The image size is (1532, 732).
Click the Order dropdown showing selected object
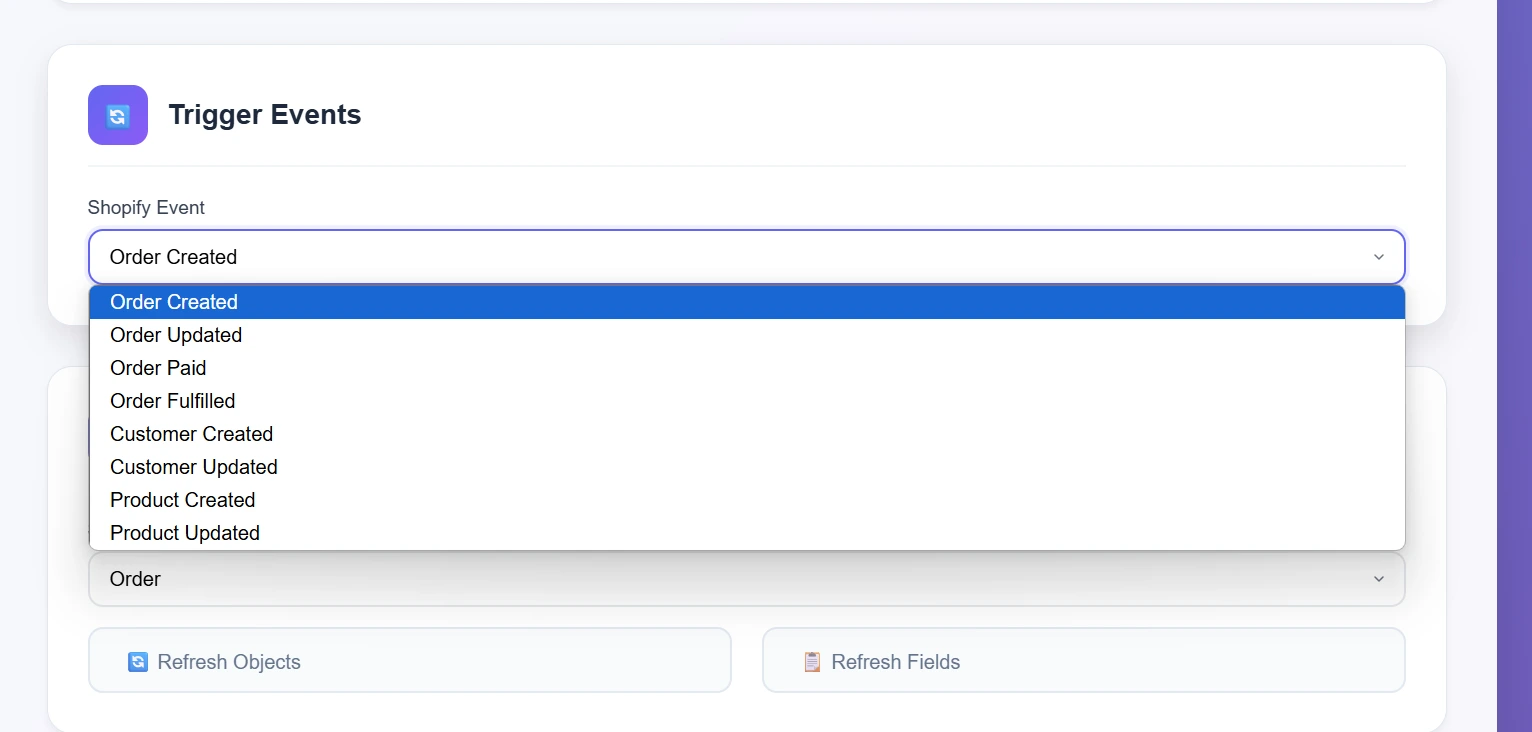coord(700,578)
